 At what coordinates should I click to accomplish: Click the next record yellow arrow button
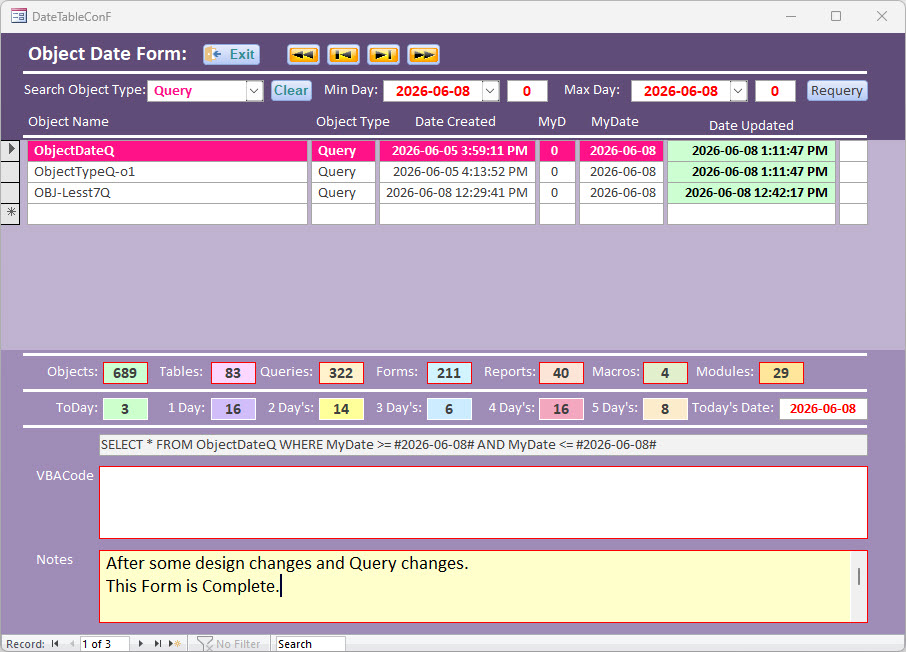tap(384, 55)
